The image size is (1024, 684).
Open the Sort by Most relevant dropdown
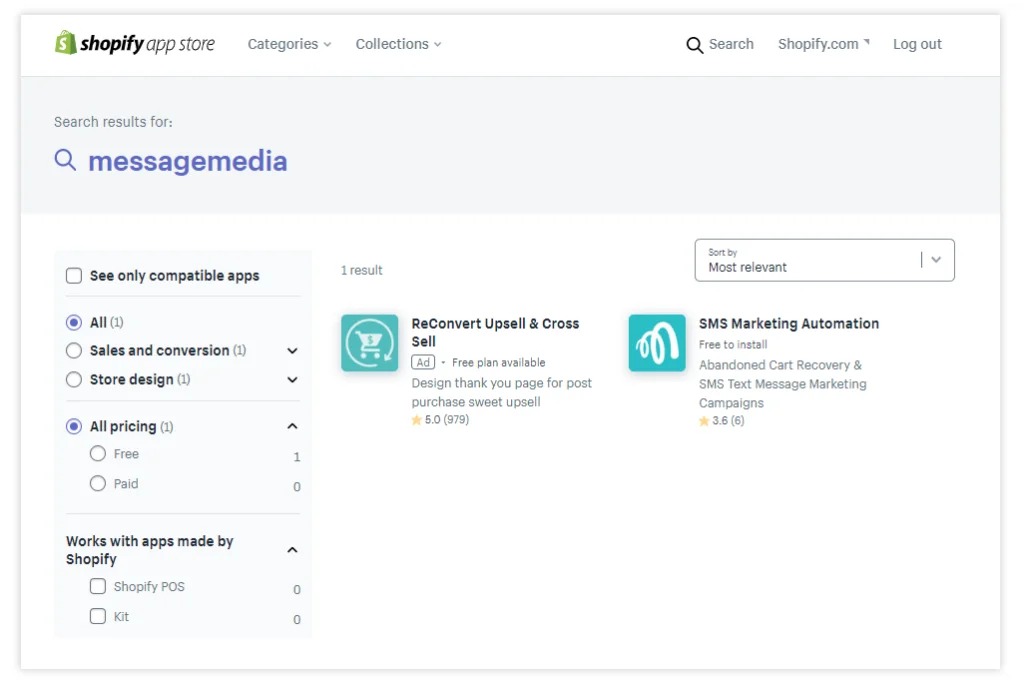coord(824,260)
